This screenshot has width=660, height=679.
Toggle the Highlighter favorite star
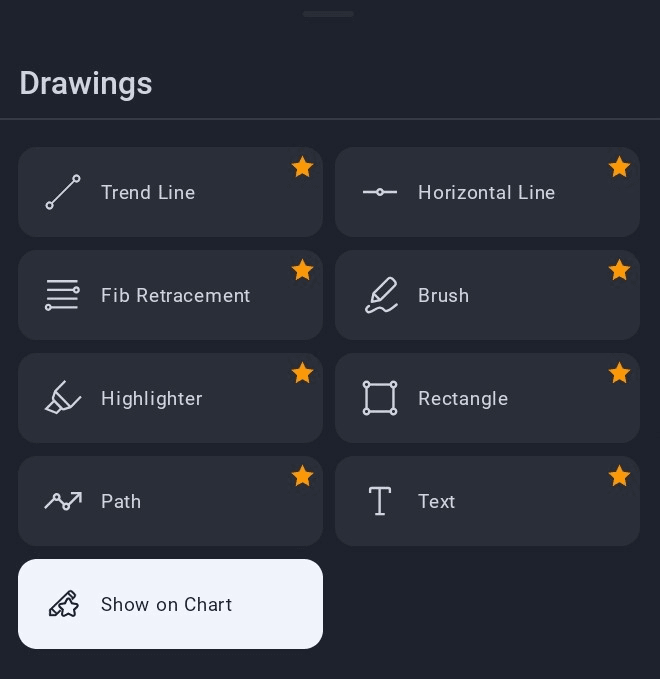point(302,373)
